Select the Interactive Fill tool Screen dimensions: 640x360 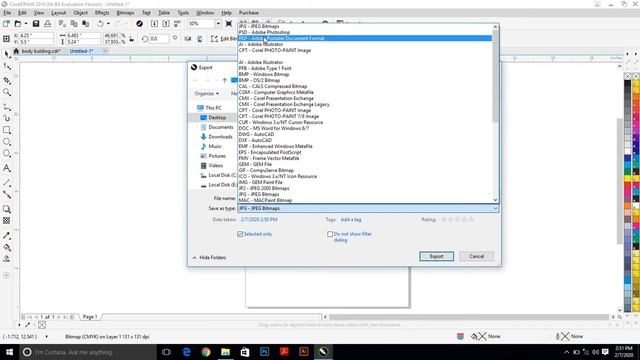(x=7, y=248)
